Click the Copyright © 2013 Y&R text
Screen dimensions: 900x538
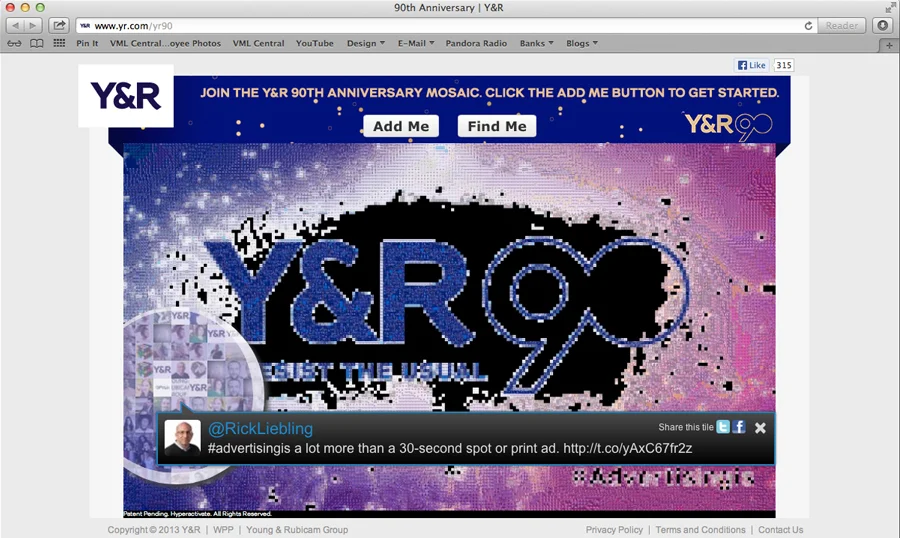pos(154,529)
